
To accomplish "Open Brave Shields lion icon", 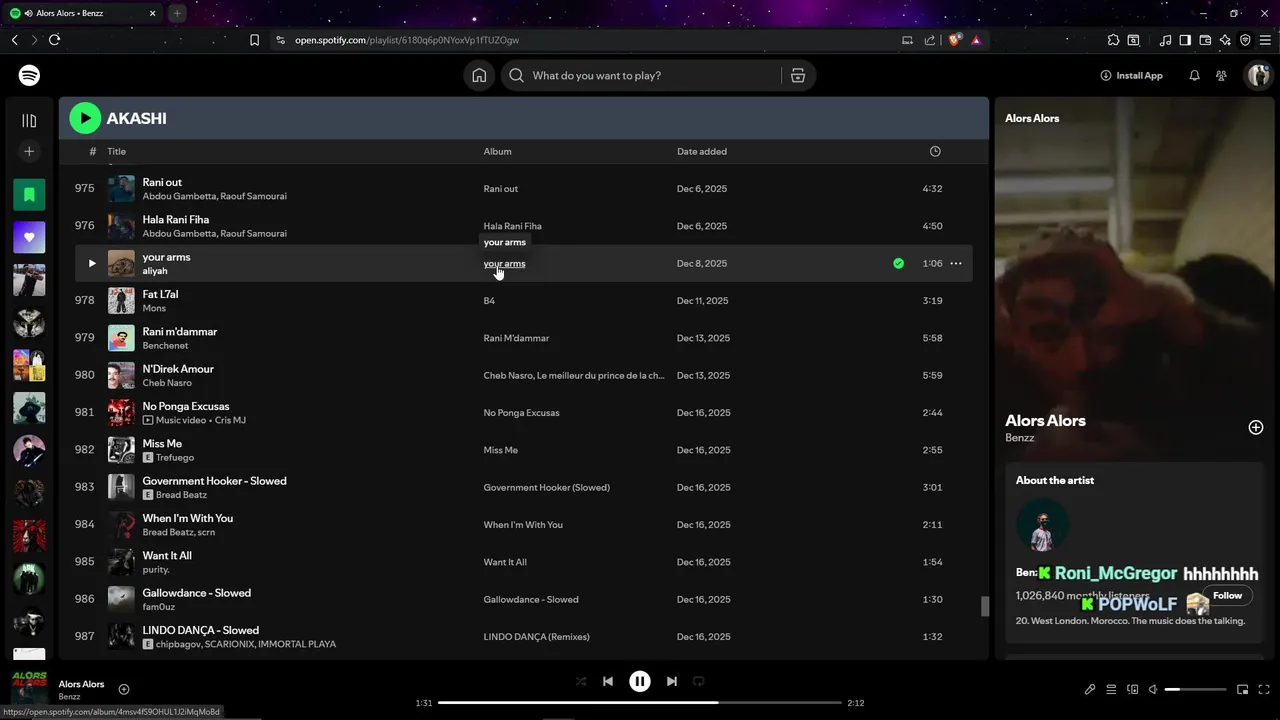I will [x=954, y=40].
